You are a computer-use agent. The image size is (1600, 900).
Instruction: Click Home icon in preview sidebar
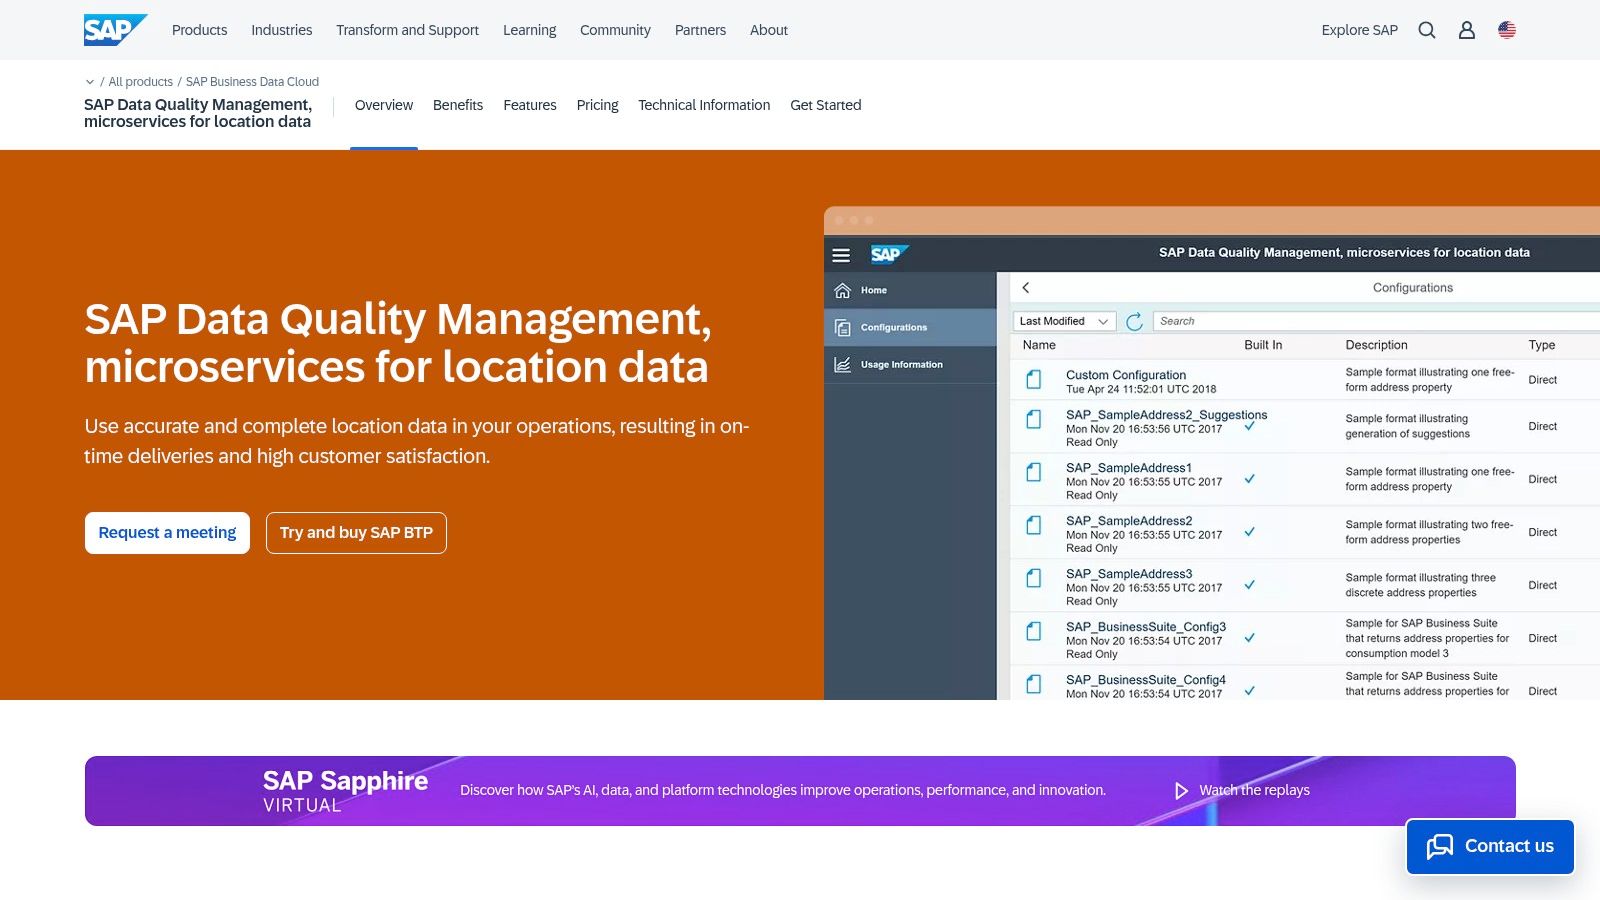pyautogui.click(x=843, y=290)
